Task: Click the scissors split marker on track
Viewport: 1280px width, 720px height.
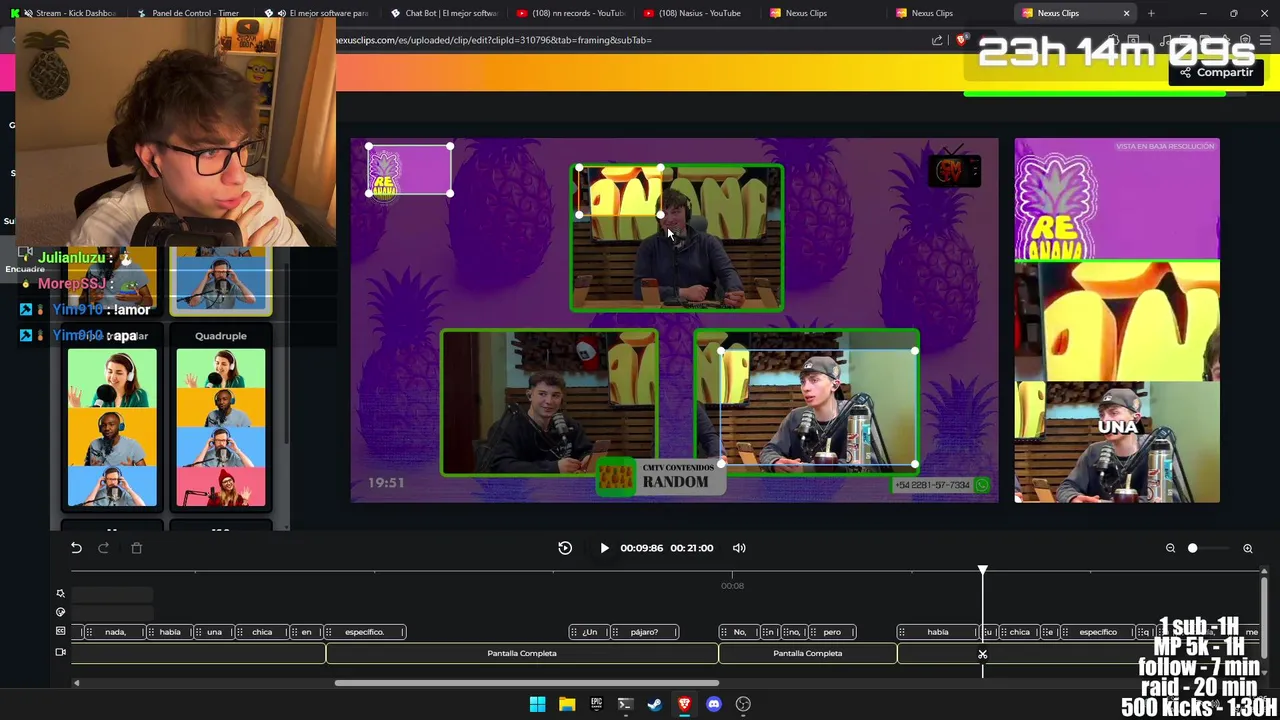Action: (982, 654)
